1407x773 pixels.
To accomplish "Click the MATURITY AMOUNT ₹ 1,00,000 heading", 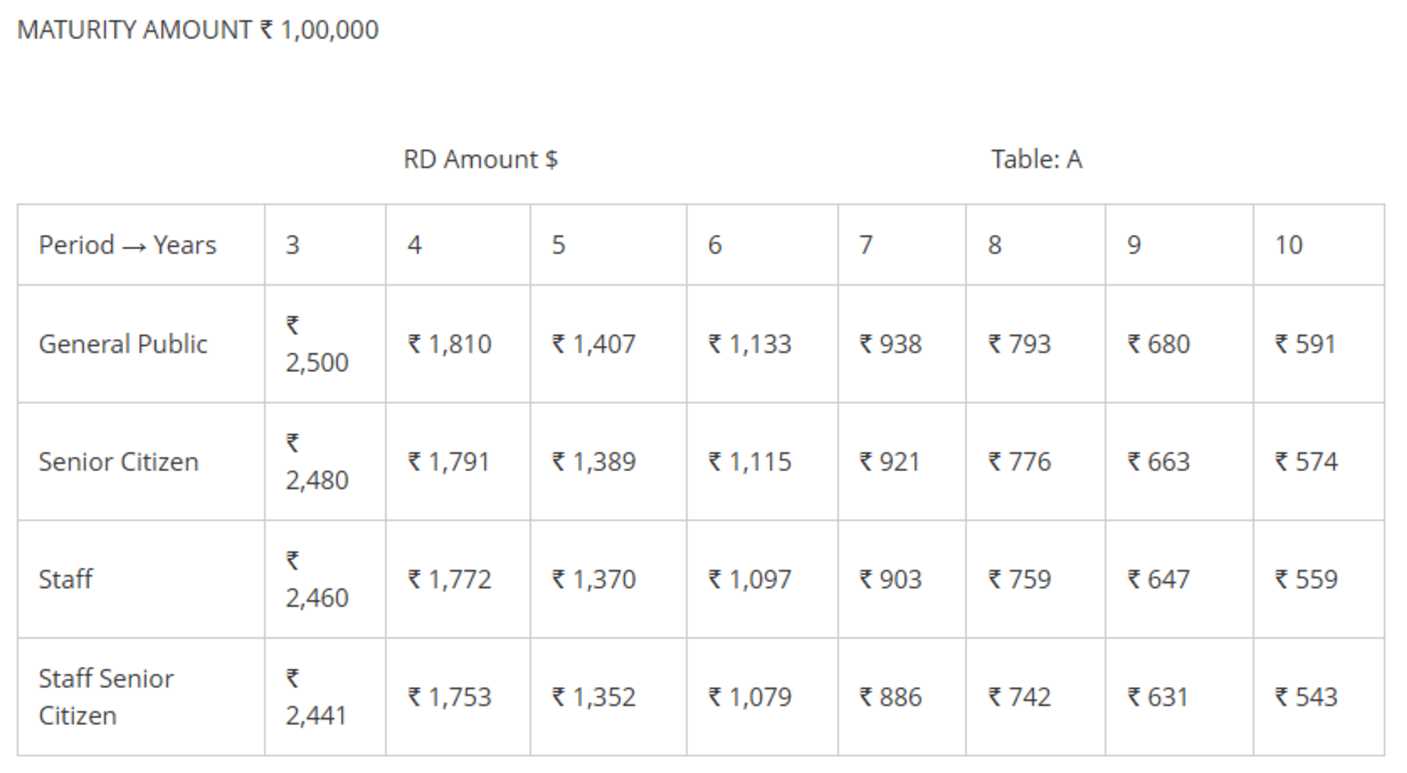I will 198,30.
